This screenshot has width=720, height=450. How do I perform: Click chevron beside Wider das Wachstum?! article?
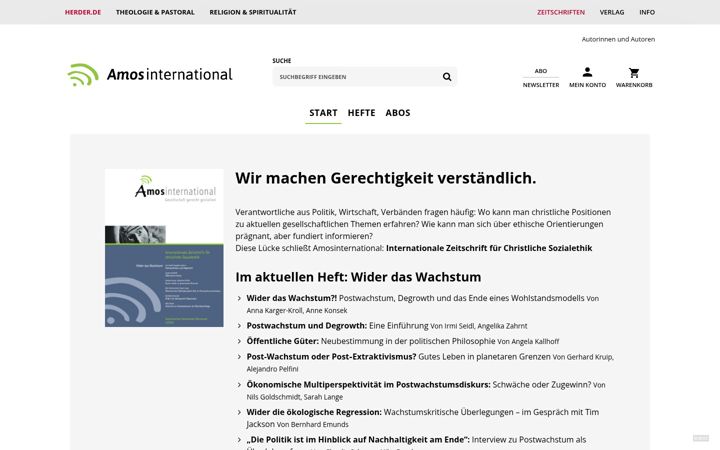coord(239,298)
